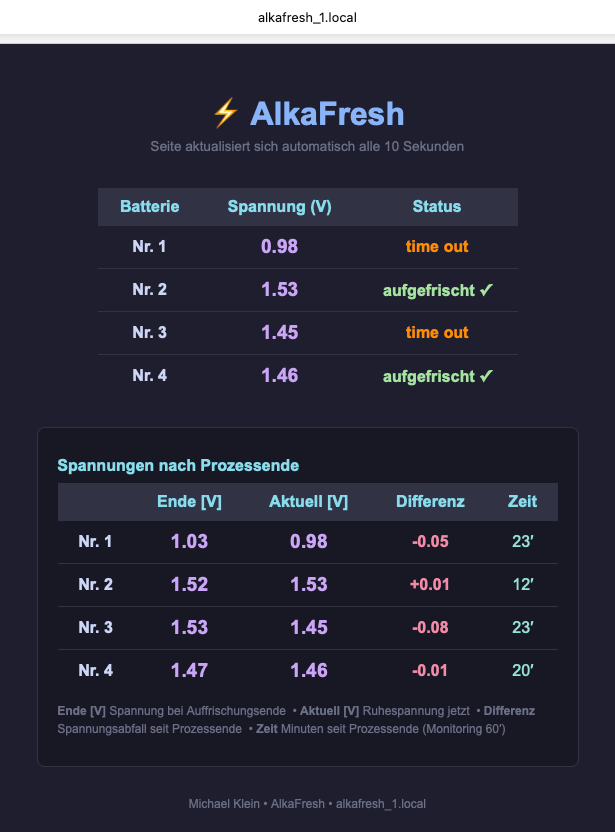Viewport: 615px width, 832px height.
Task: Click the lightning bolt AlkaFresh logo icon
Action: (225, 113)
